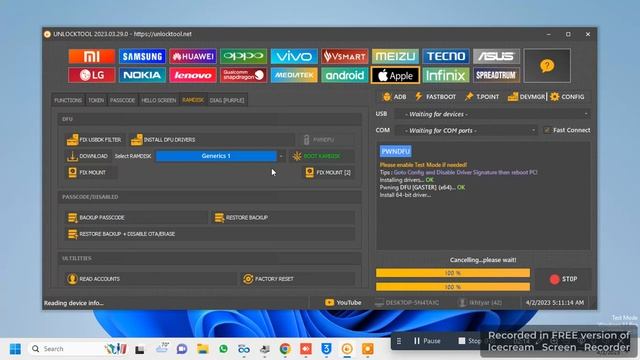Click the Fix Mount button
640x360 pixels.
(91, 172)
